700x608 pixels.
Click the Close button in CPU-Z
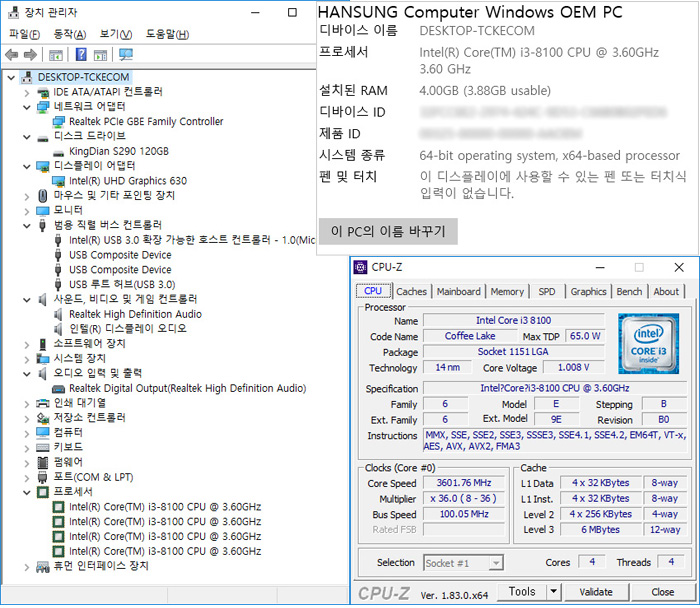tap(662, 592)
